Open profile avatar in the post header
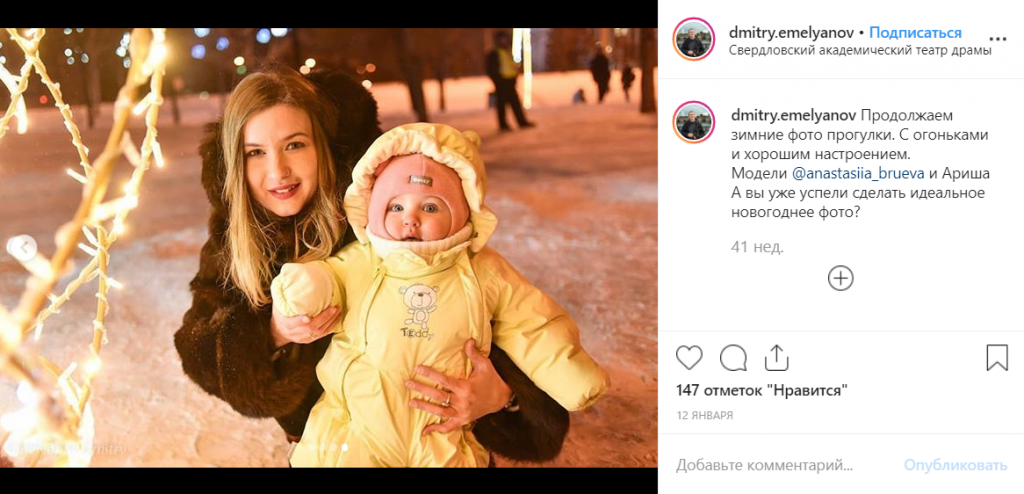This screenshot has height=494, width=1024. click(x=694, y=39)
